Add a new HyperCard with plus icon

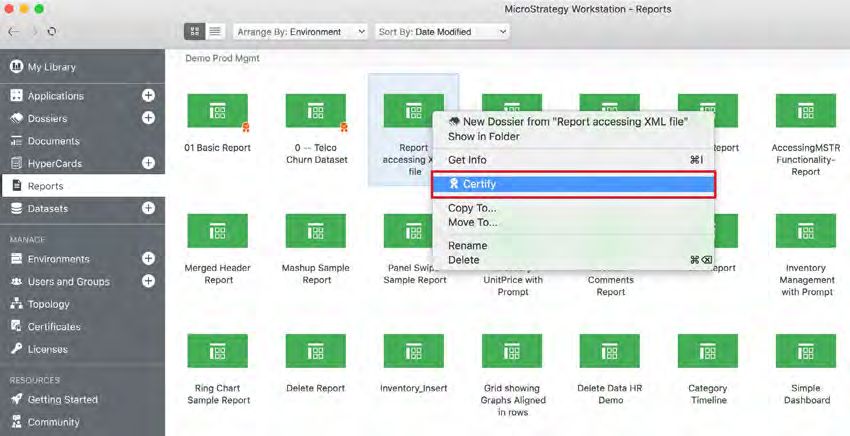[x=148, y=163]
